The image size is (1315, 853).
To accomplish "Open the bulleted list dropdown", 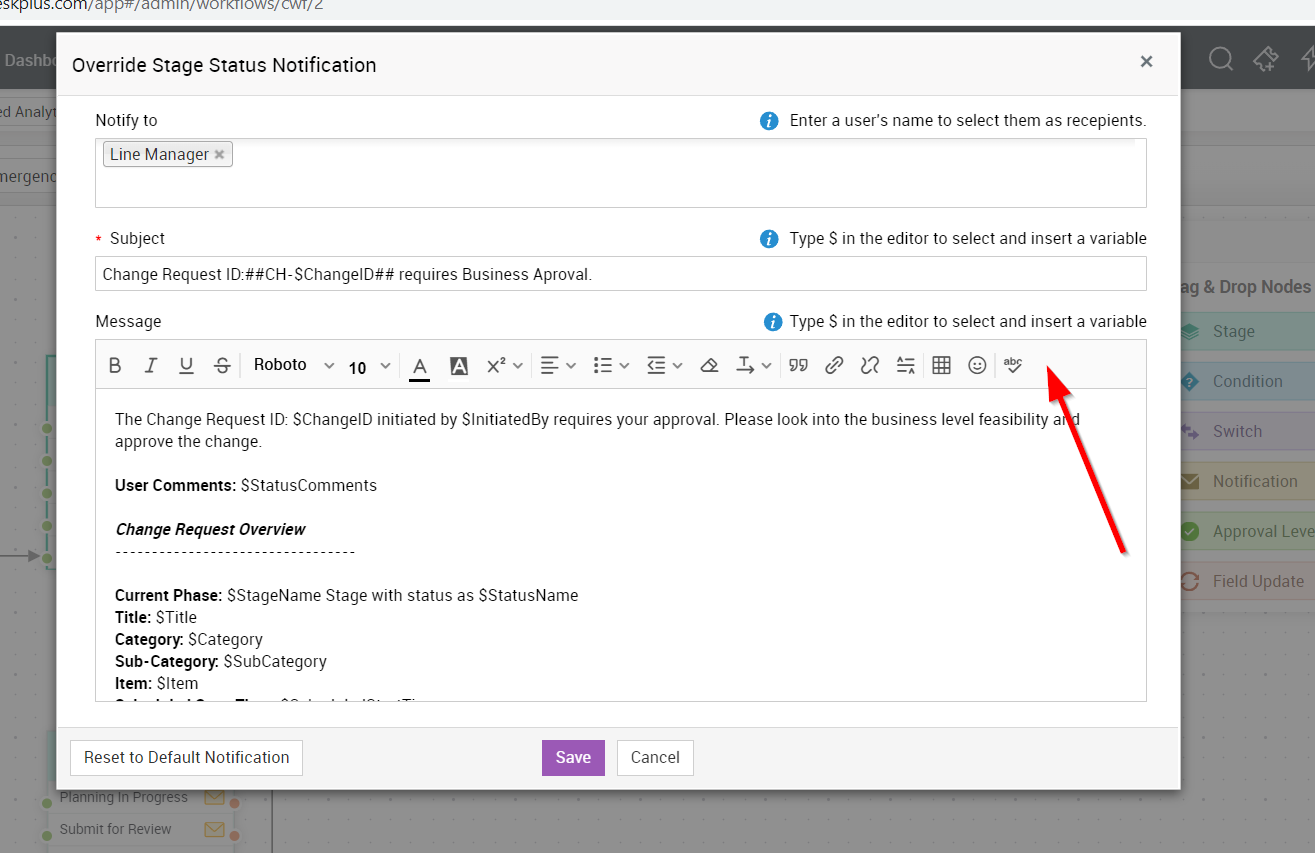I will 611,366.
